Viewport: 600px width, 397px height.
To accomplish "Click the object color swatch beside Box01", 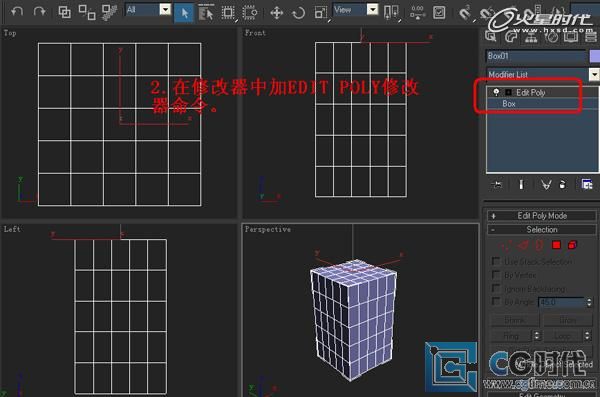I will point(595,56).
